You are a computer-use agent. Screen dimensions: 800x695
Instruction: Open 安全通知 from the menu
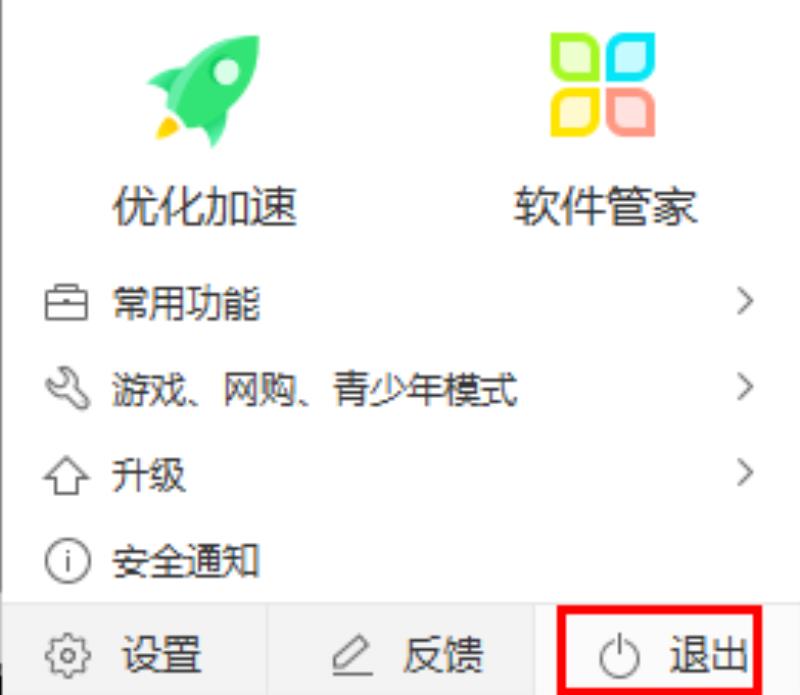tap(400, 561)
